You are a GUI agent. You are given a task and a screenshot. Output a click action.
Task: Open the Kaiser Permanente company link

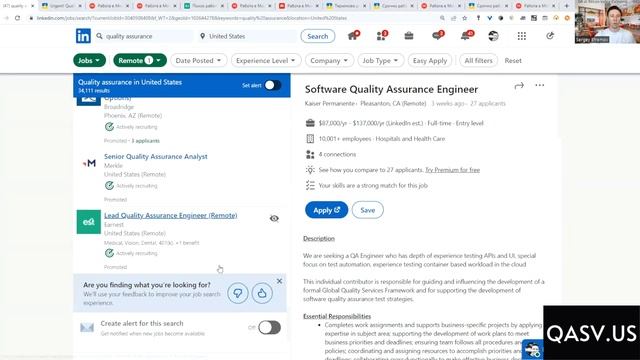coord(330,103)
